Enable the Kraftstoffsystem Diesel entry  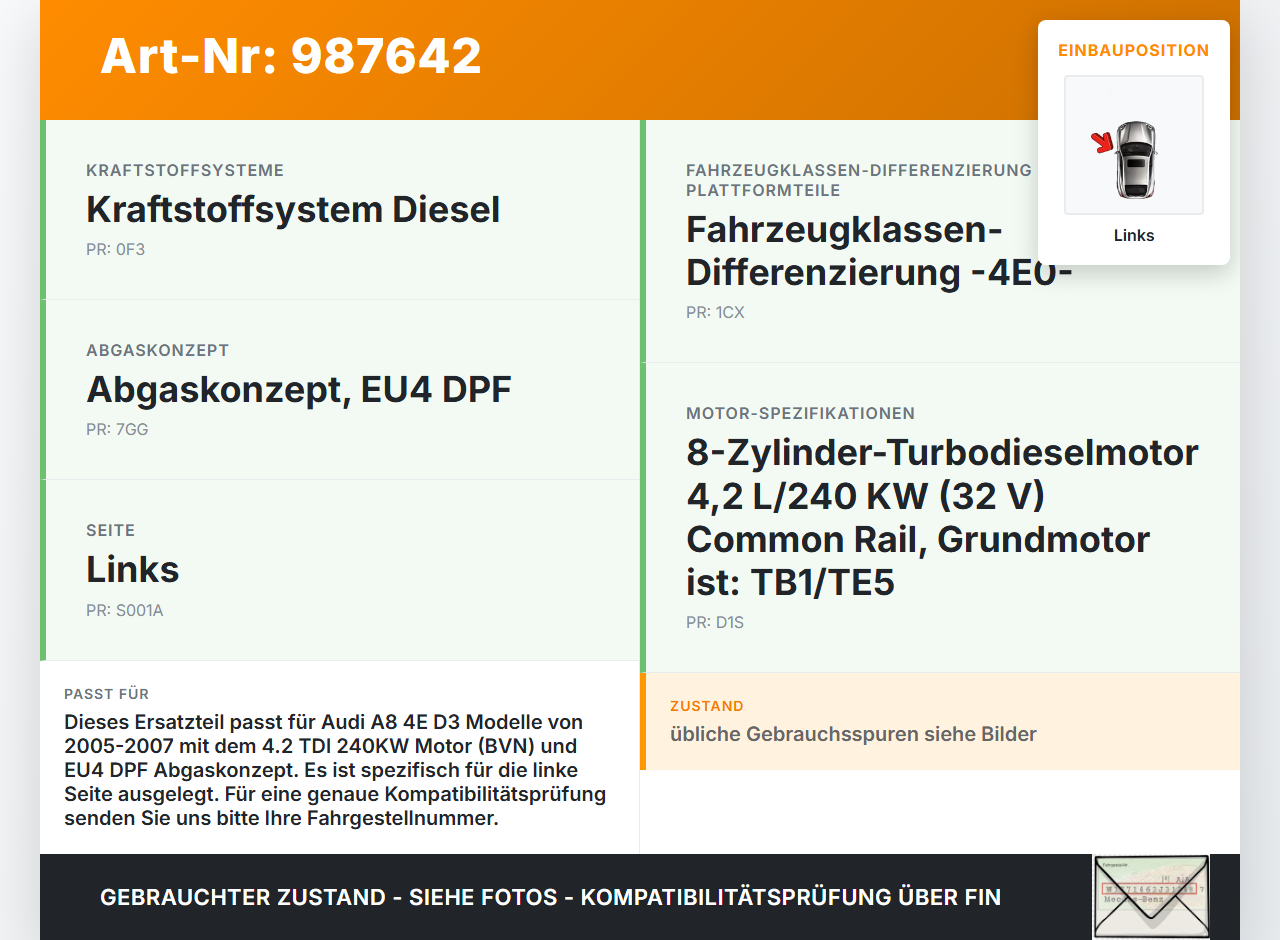coord(293,210)
